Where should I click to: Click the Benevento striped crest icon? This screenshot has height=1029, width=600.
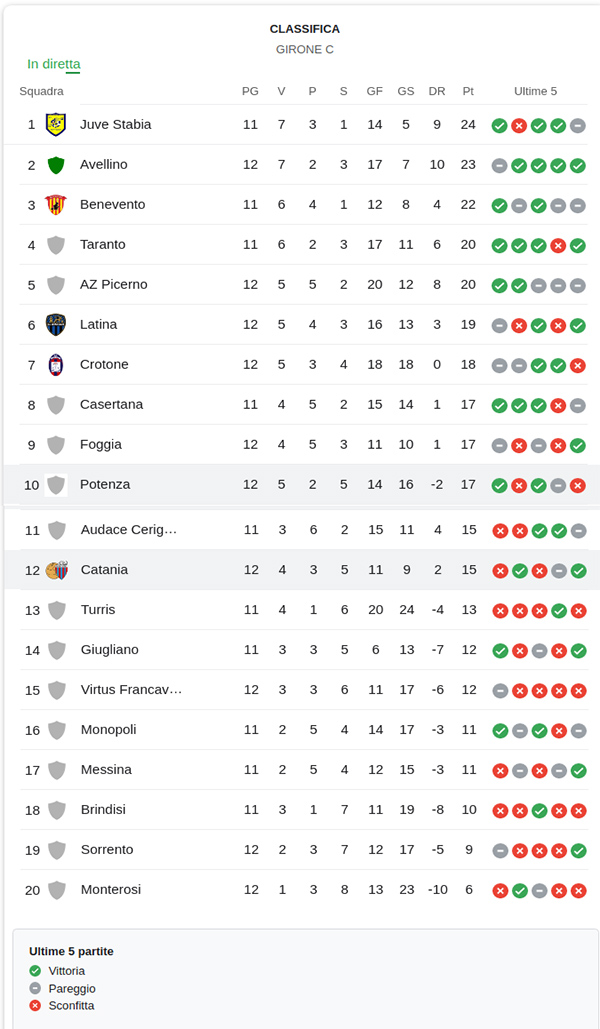(x=56, y=205)
